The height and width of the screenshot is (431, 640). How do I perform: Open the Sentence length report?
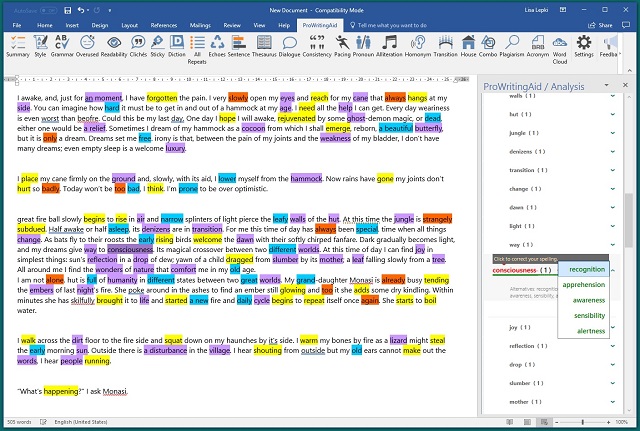point(239,46)
